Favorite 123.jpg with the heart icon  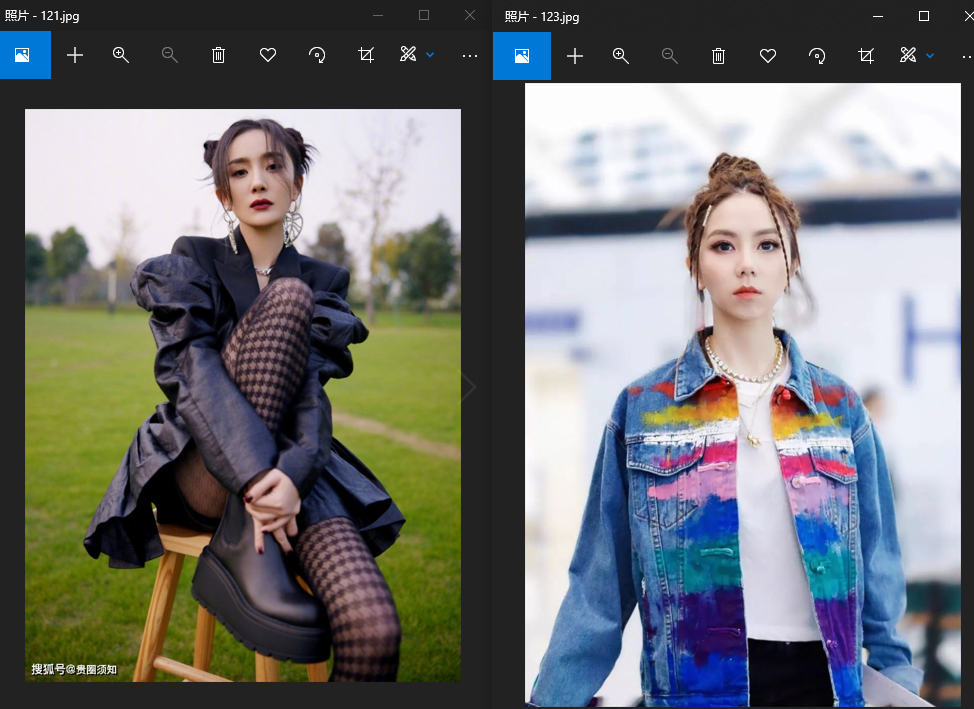[768, 57]
